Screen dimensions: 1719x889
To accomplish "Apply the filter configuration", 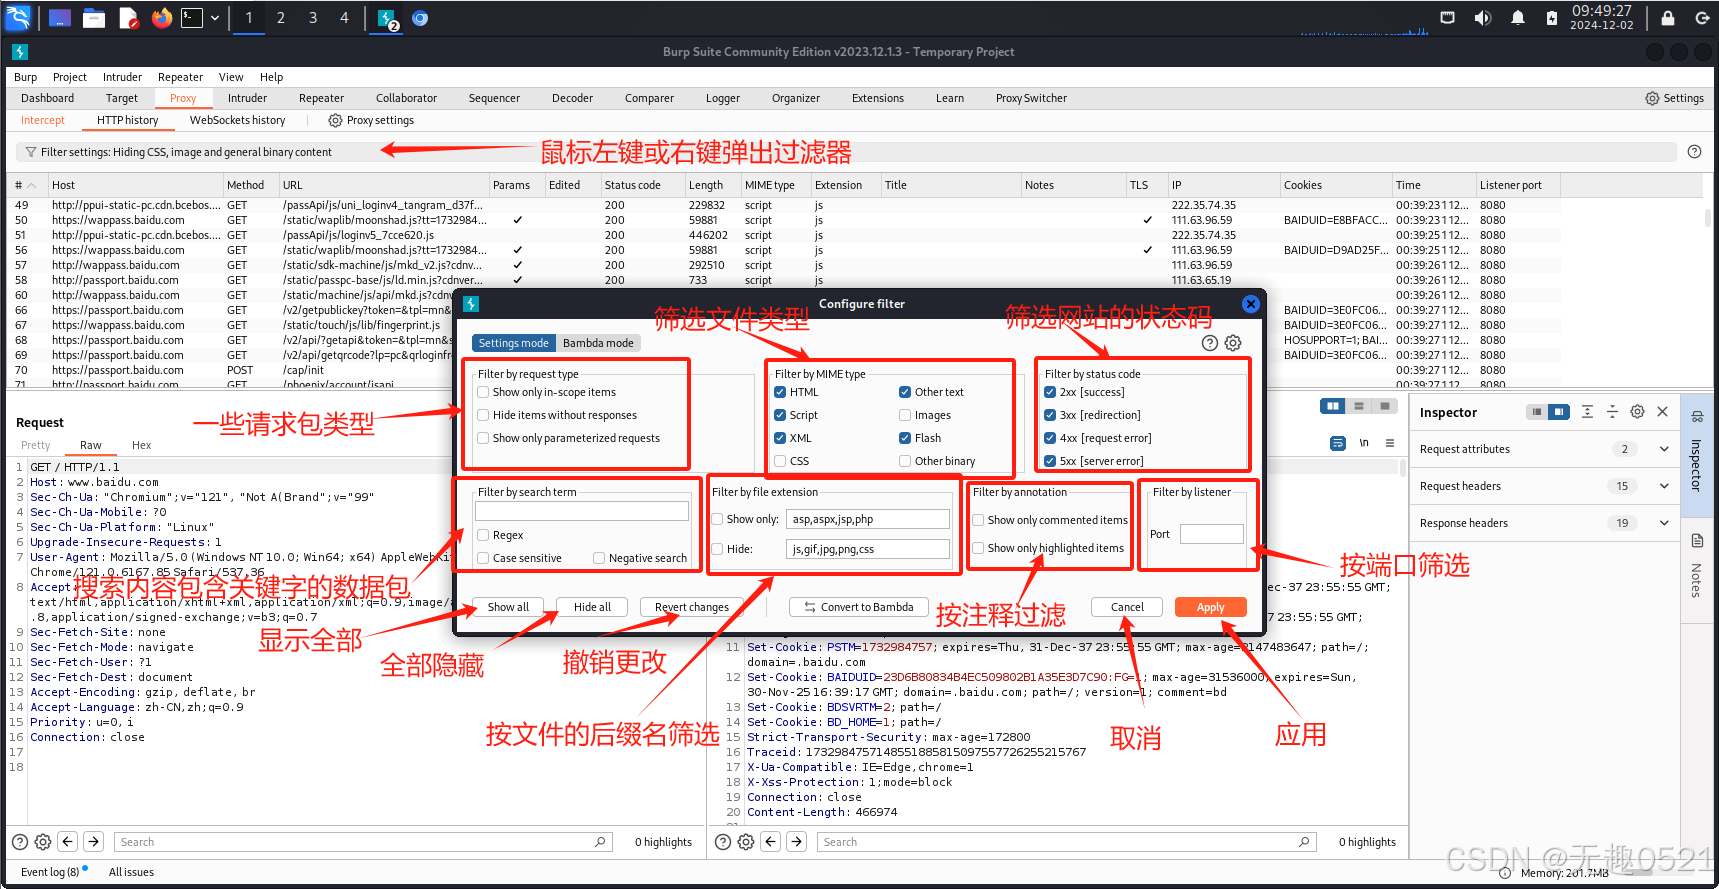I will tap(1210, 607).
